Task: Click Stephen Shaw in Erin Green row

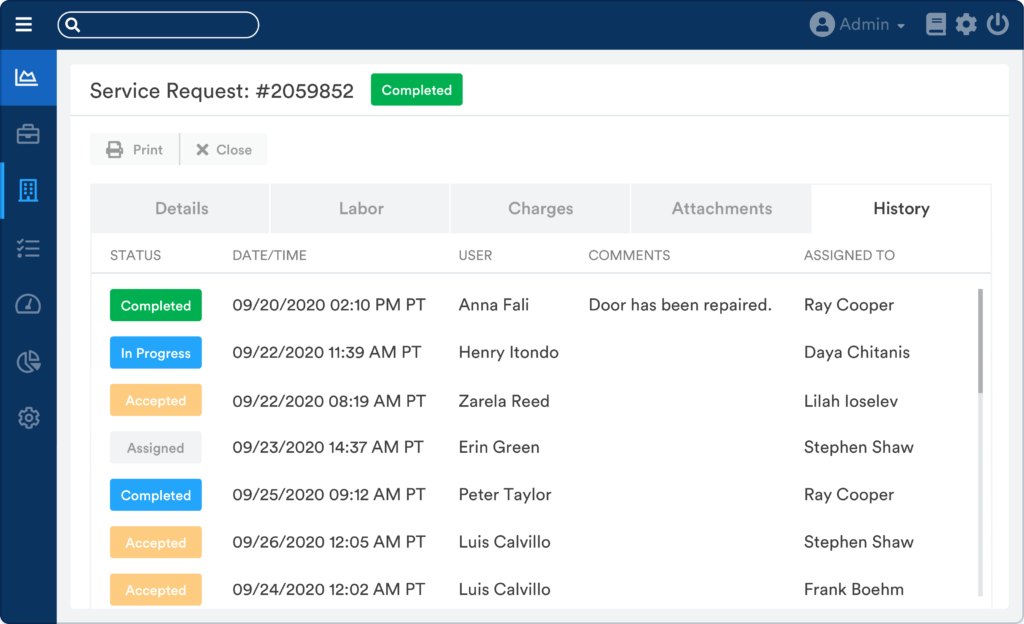Action: [x=858, y=447]
